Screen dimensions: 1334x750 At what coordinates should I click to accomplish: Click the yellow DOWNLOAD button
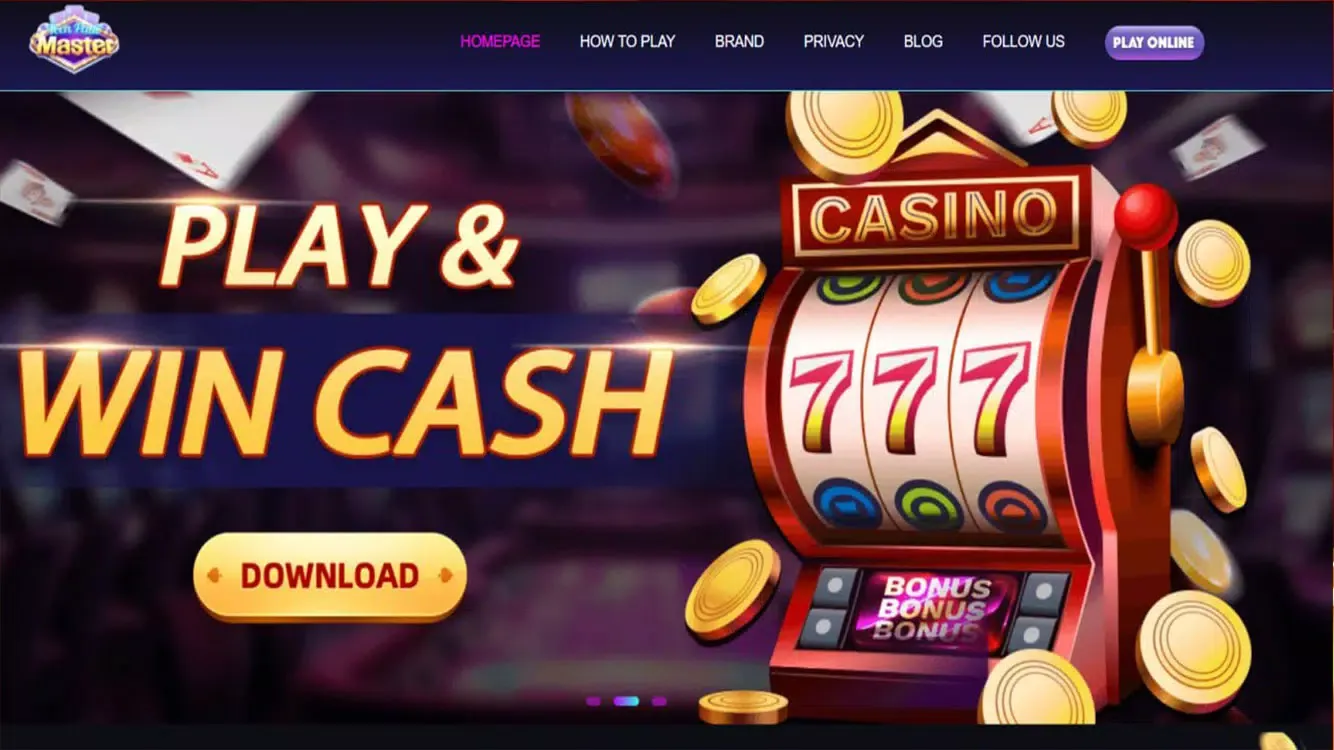[x=330, y=577]
